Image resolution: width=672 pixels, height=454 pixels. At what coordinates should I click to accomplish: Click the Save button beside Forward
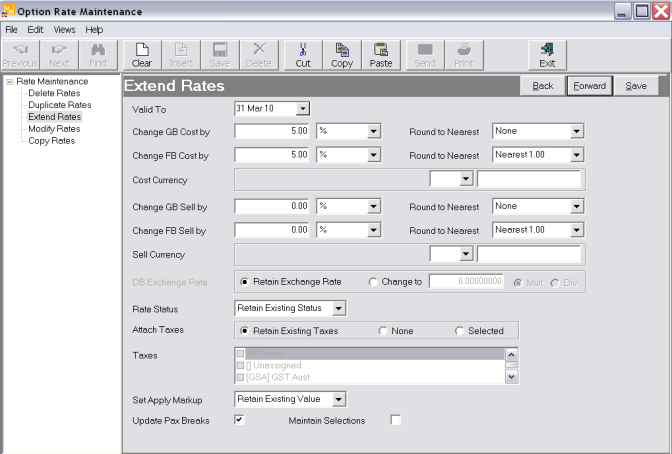click(x=636, y=86)
